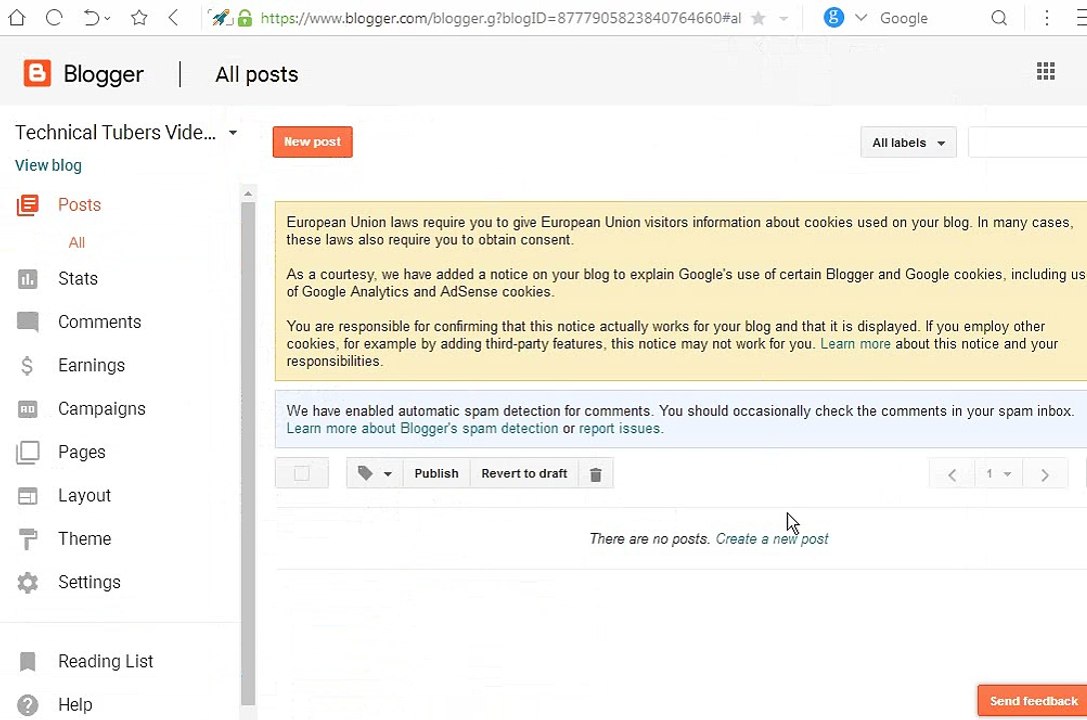Click the sidebar vertical scrollbar thumb
Screen dimensions: 1087x720
[x=248, y=454]
